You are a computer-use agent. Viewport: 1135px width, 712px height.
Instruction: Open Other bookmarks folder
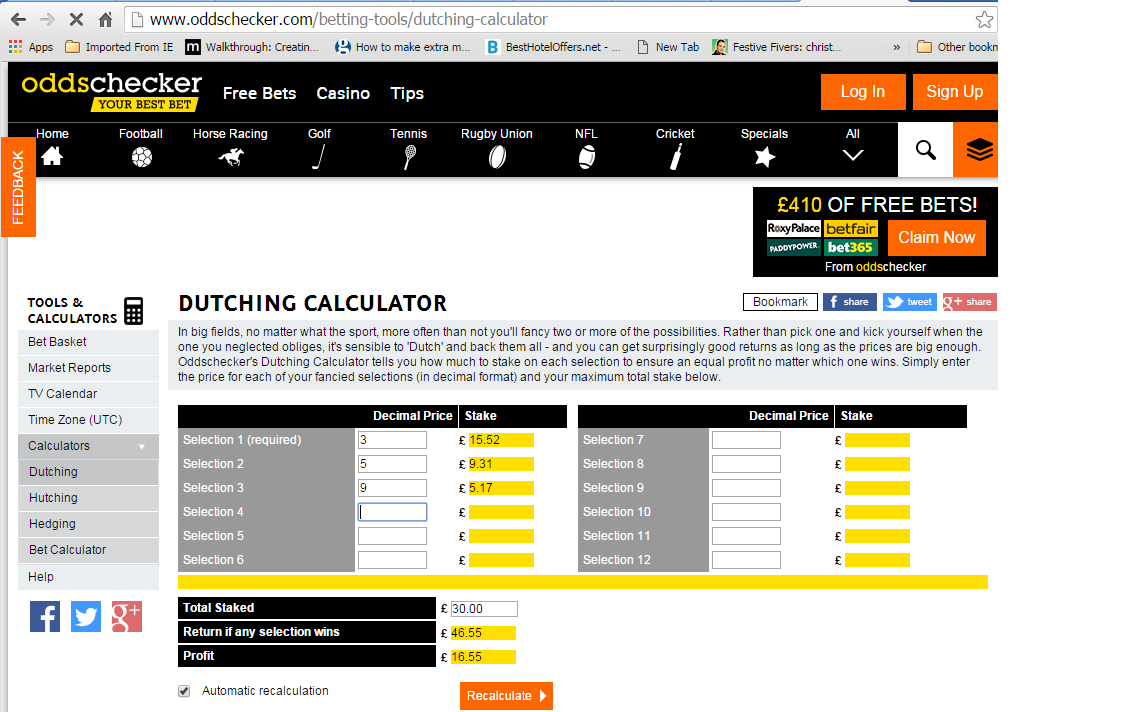pos(957,47)
